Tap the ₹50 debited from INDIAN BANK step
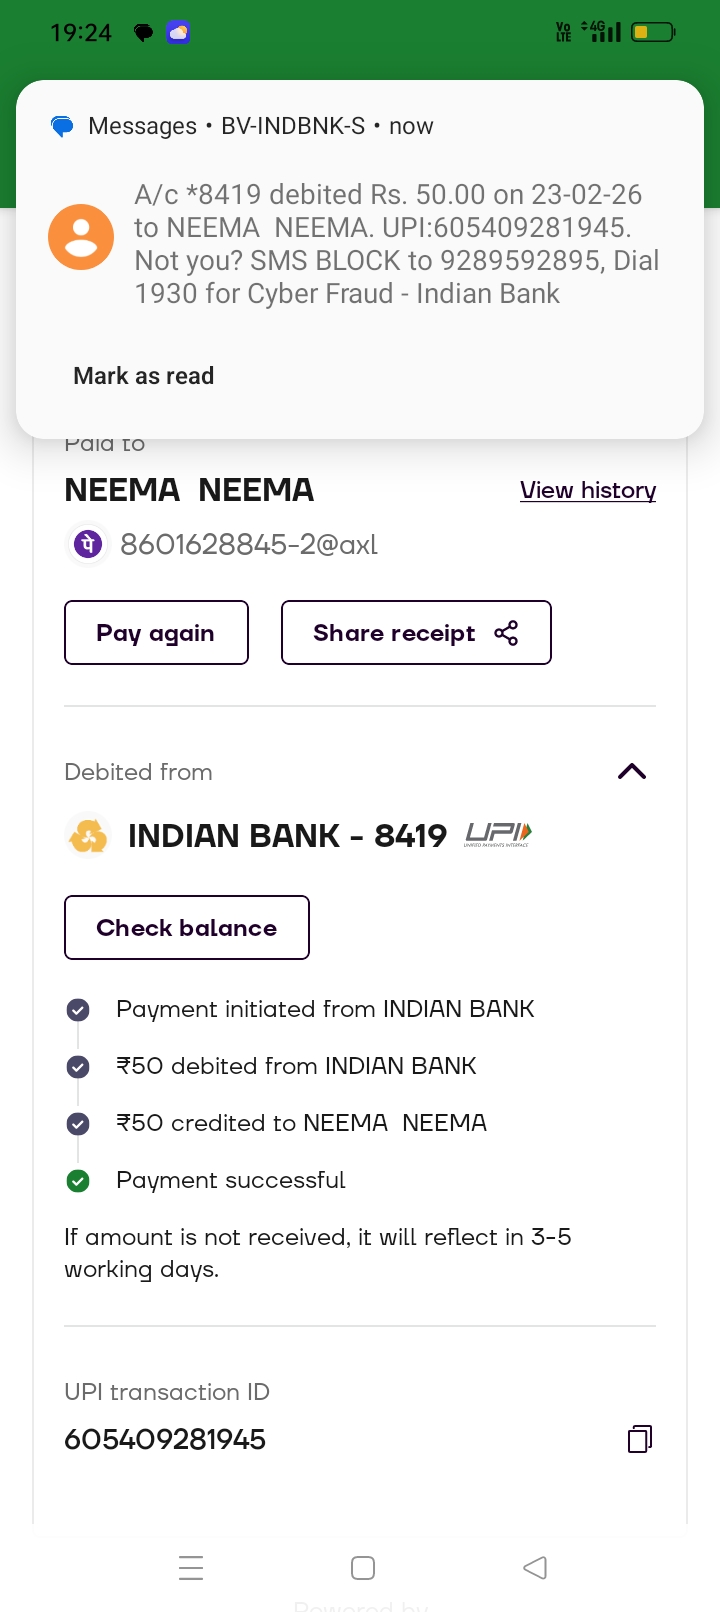The width and height of the screenshot is (720, 1612). (296, 1066)
